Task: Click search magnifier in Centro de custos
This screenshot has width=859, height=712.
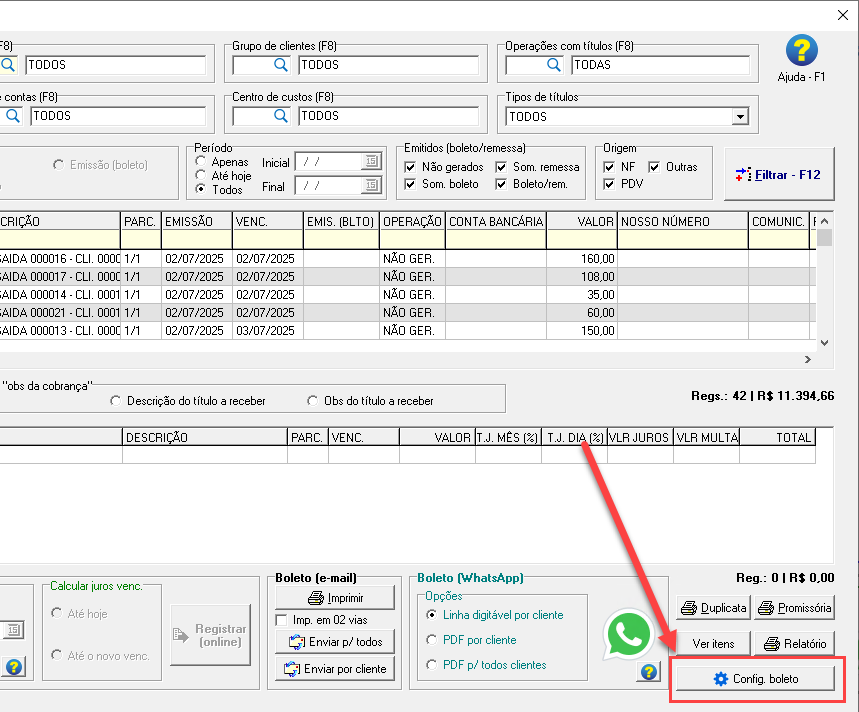Action: 281,116
